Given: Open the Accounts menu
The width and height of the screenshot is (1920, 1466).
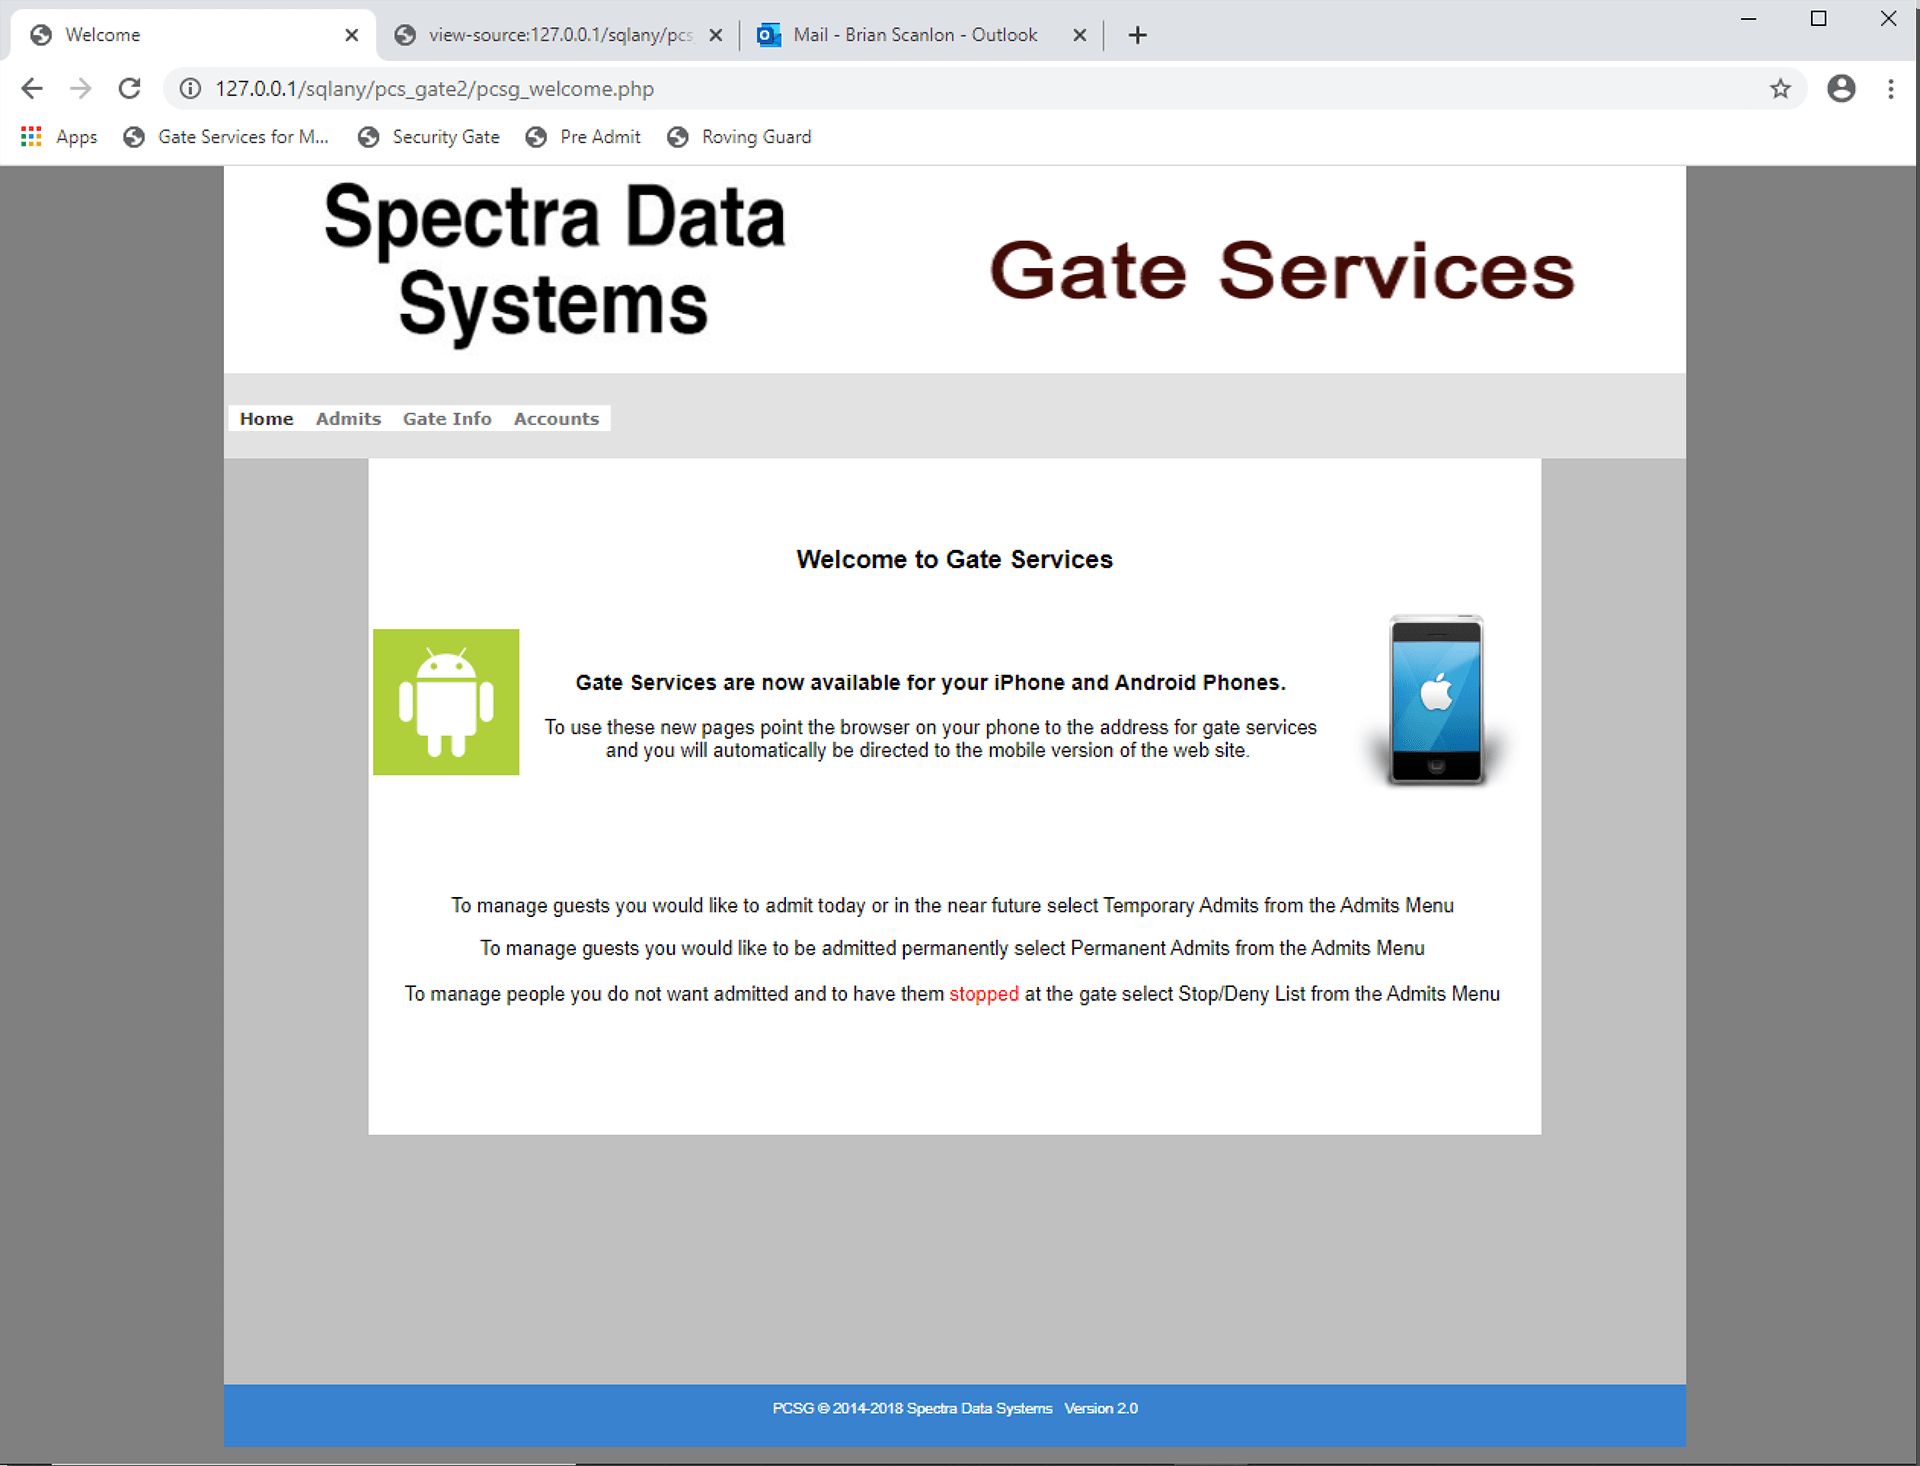Looking at the screenshot, I should point(556,419).
